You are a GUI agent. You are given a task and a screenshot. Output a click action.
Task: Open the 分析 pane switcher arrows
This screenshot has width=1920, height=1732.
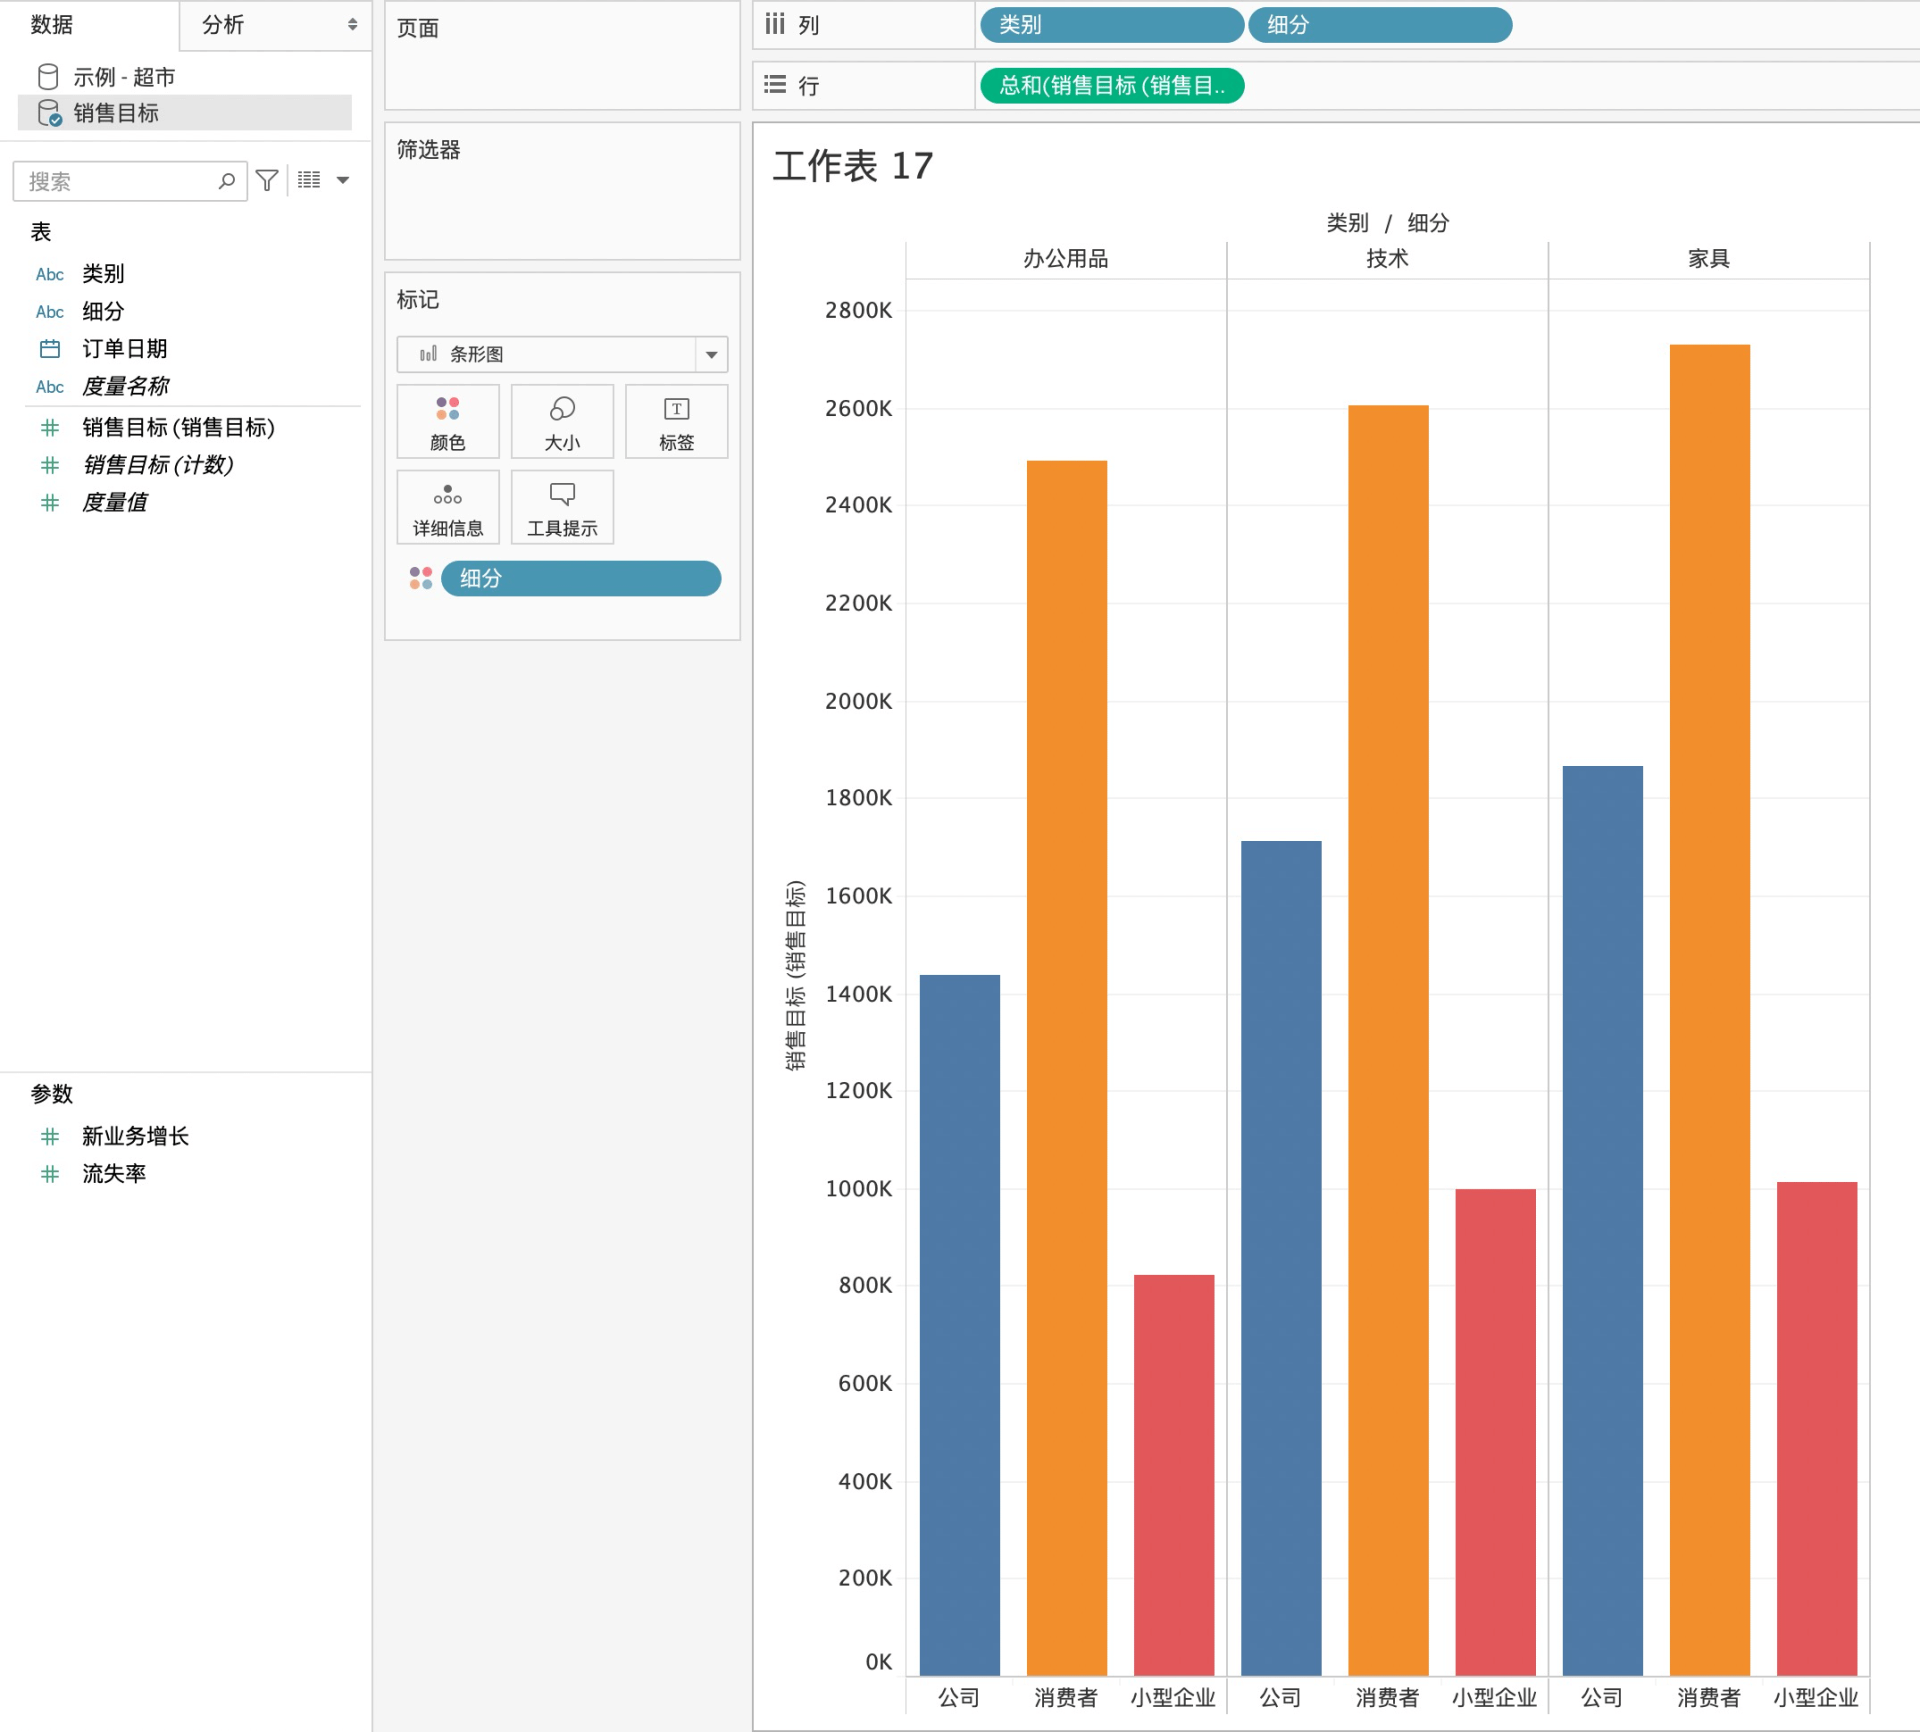coord(352,24)
